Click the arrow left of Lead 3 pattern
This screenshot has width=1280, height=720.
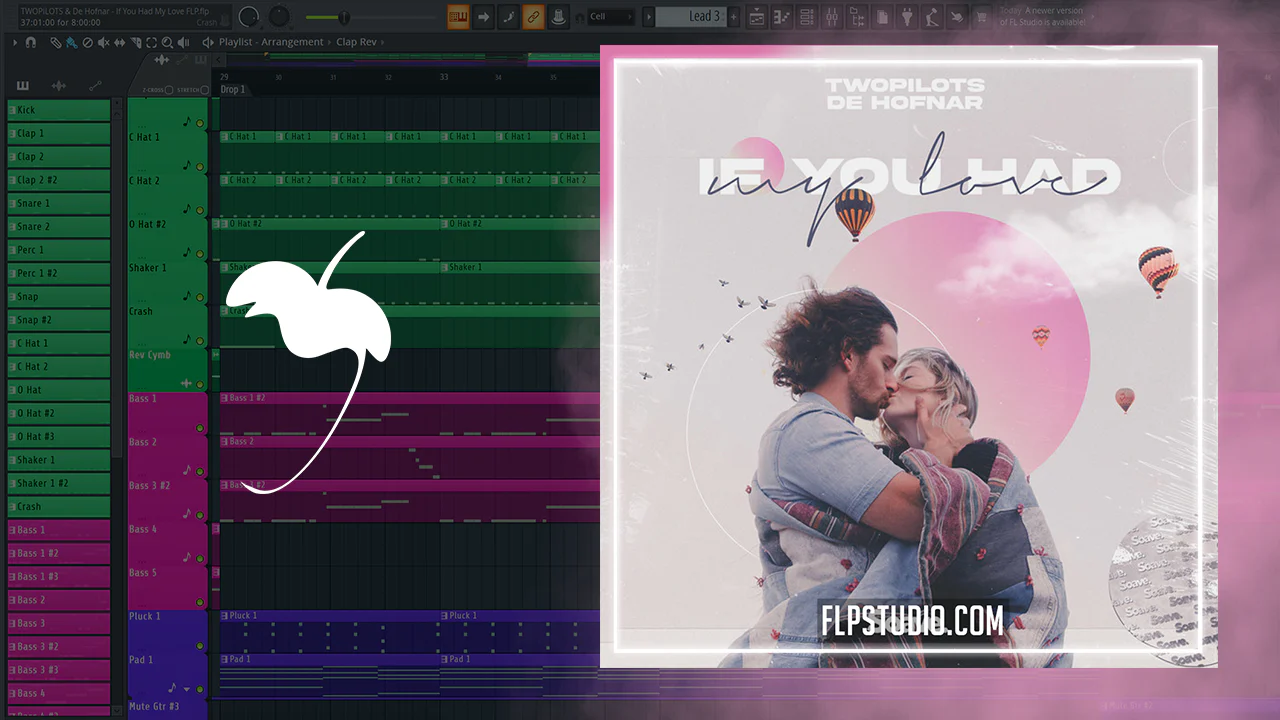point(649,17)
